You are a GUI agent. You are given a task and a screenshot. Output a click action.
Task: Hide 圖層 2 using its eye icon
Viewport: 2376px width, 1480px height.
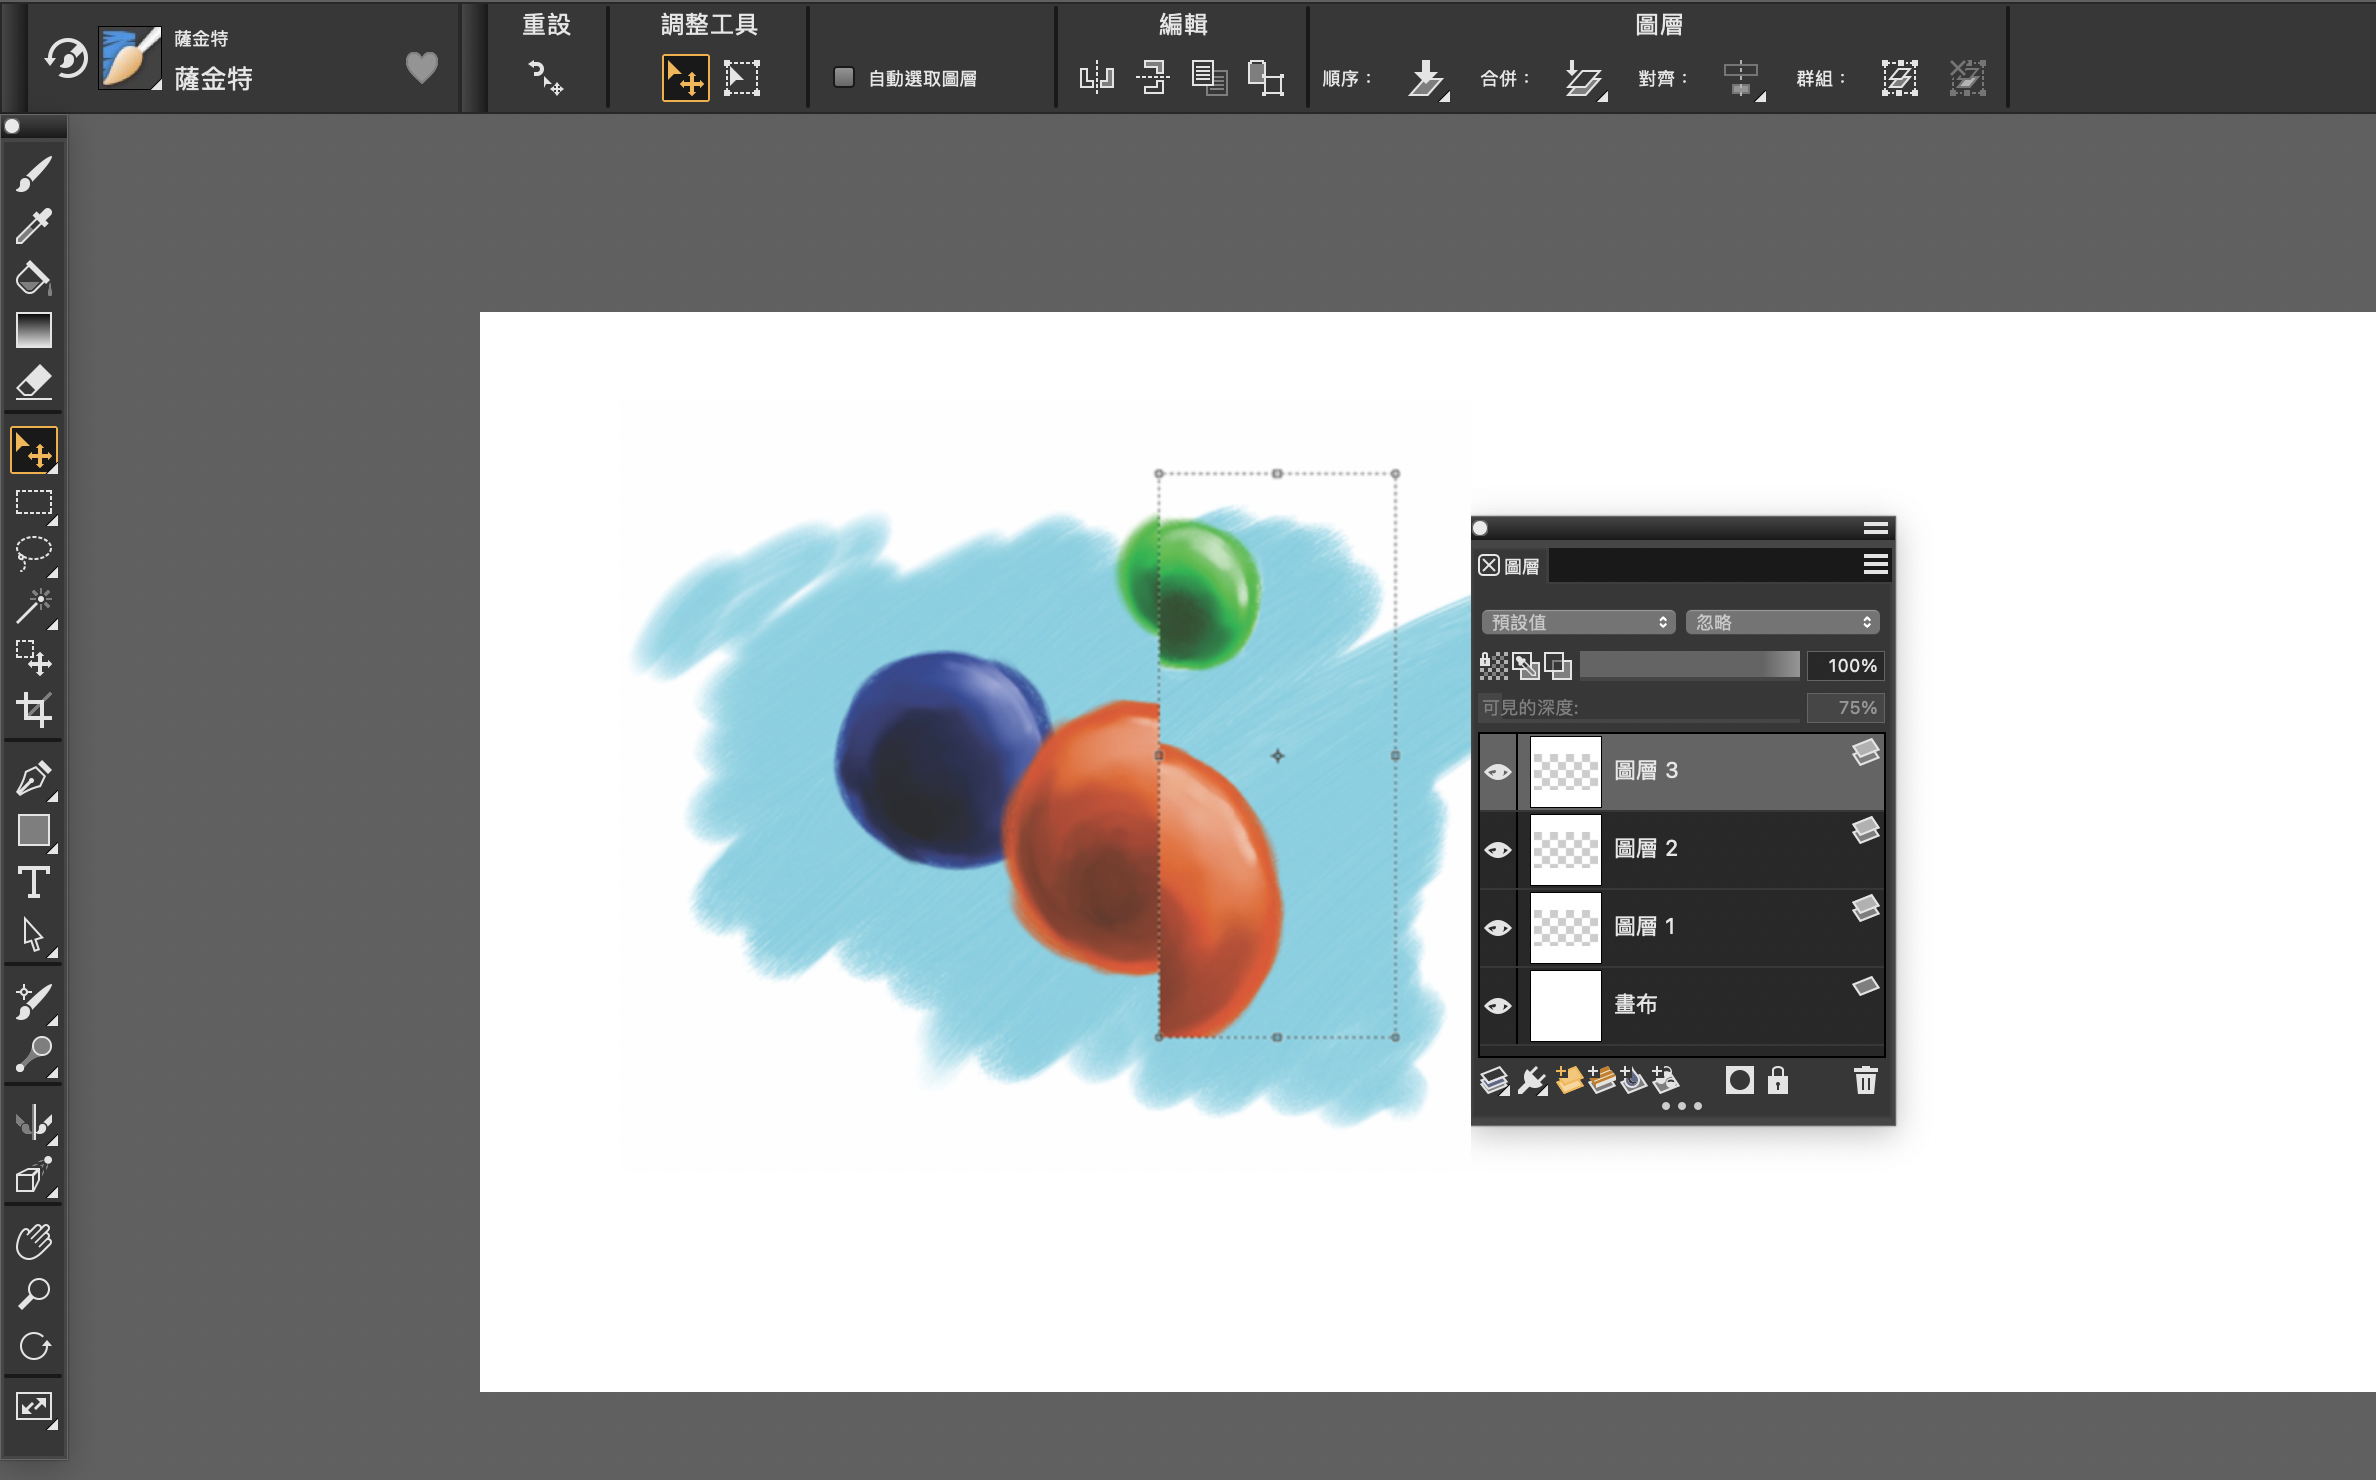tap(1497, 850)
